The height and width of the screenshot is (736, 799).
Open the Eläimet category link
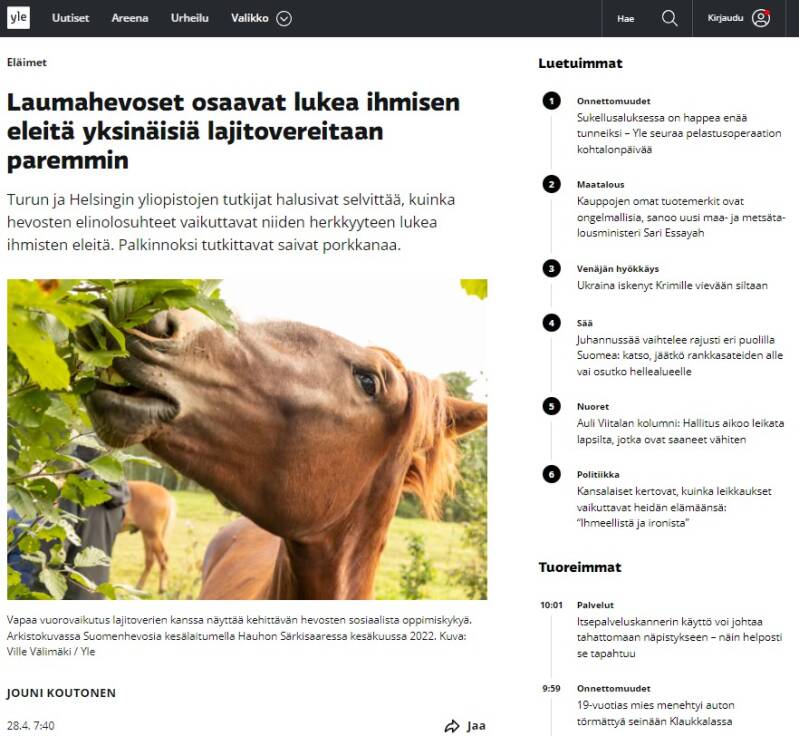pyautogui.click(x=26, y=62)
